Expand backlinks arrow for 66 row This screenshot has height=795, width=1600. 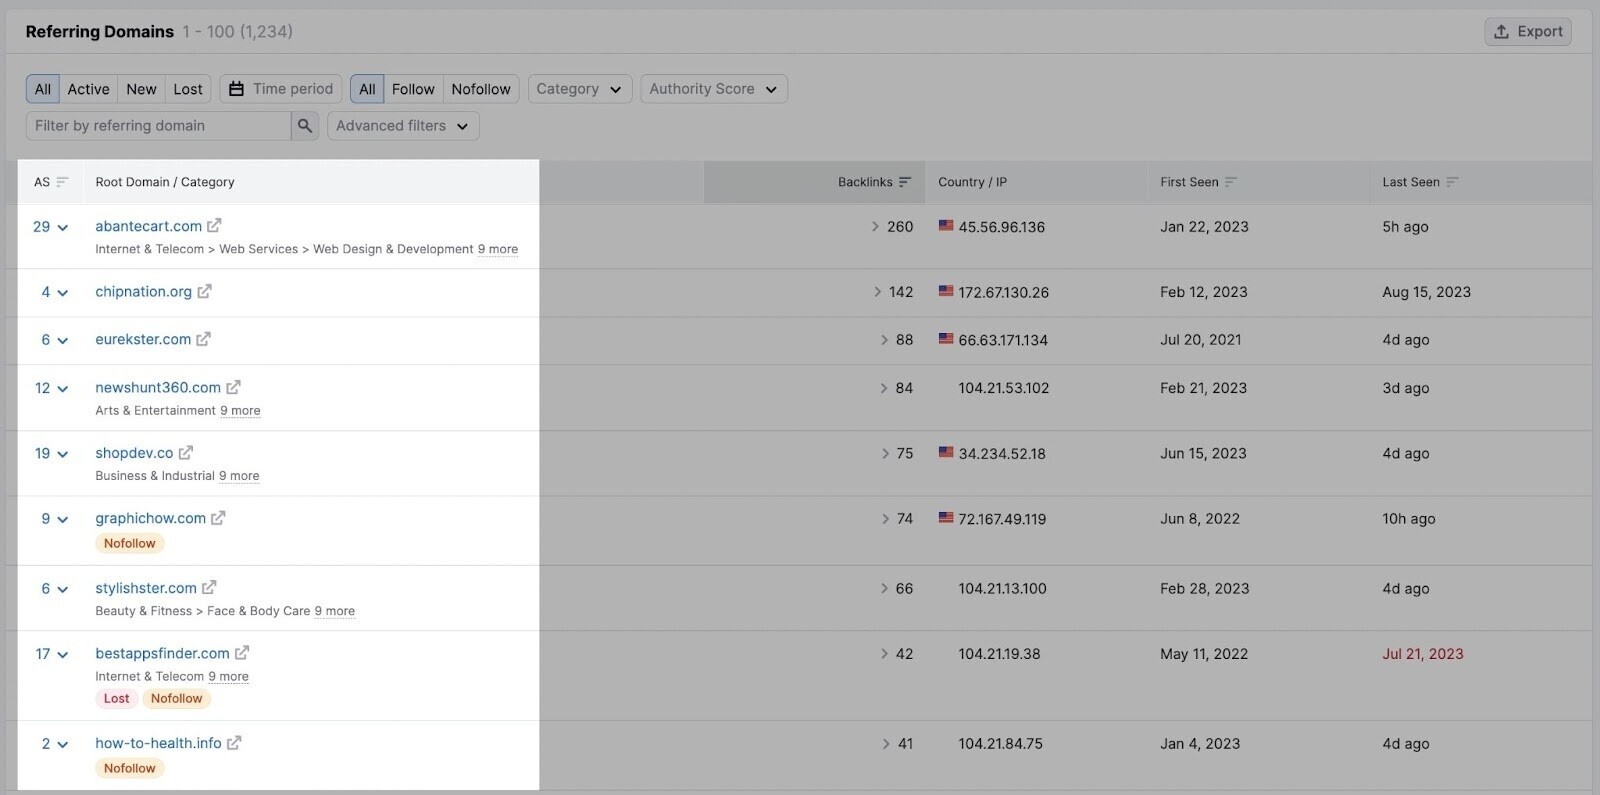(884, 589)
